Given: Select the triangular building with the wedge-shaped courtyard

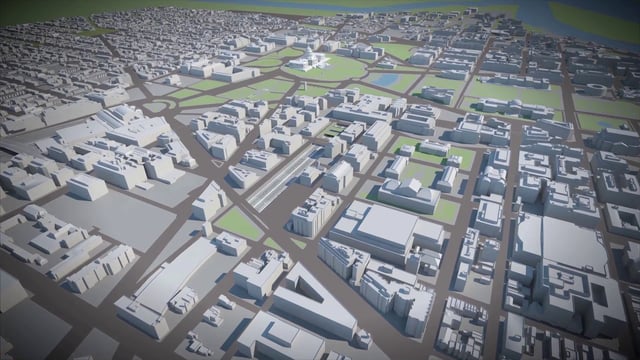Looking at the screenshot, I should click(x=313, y=301).
